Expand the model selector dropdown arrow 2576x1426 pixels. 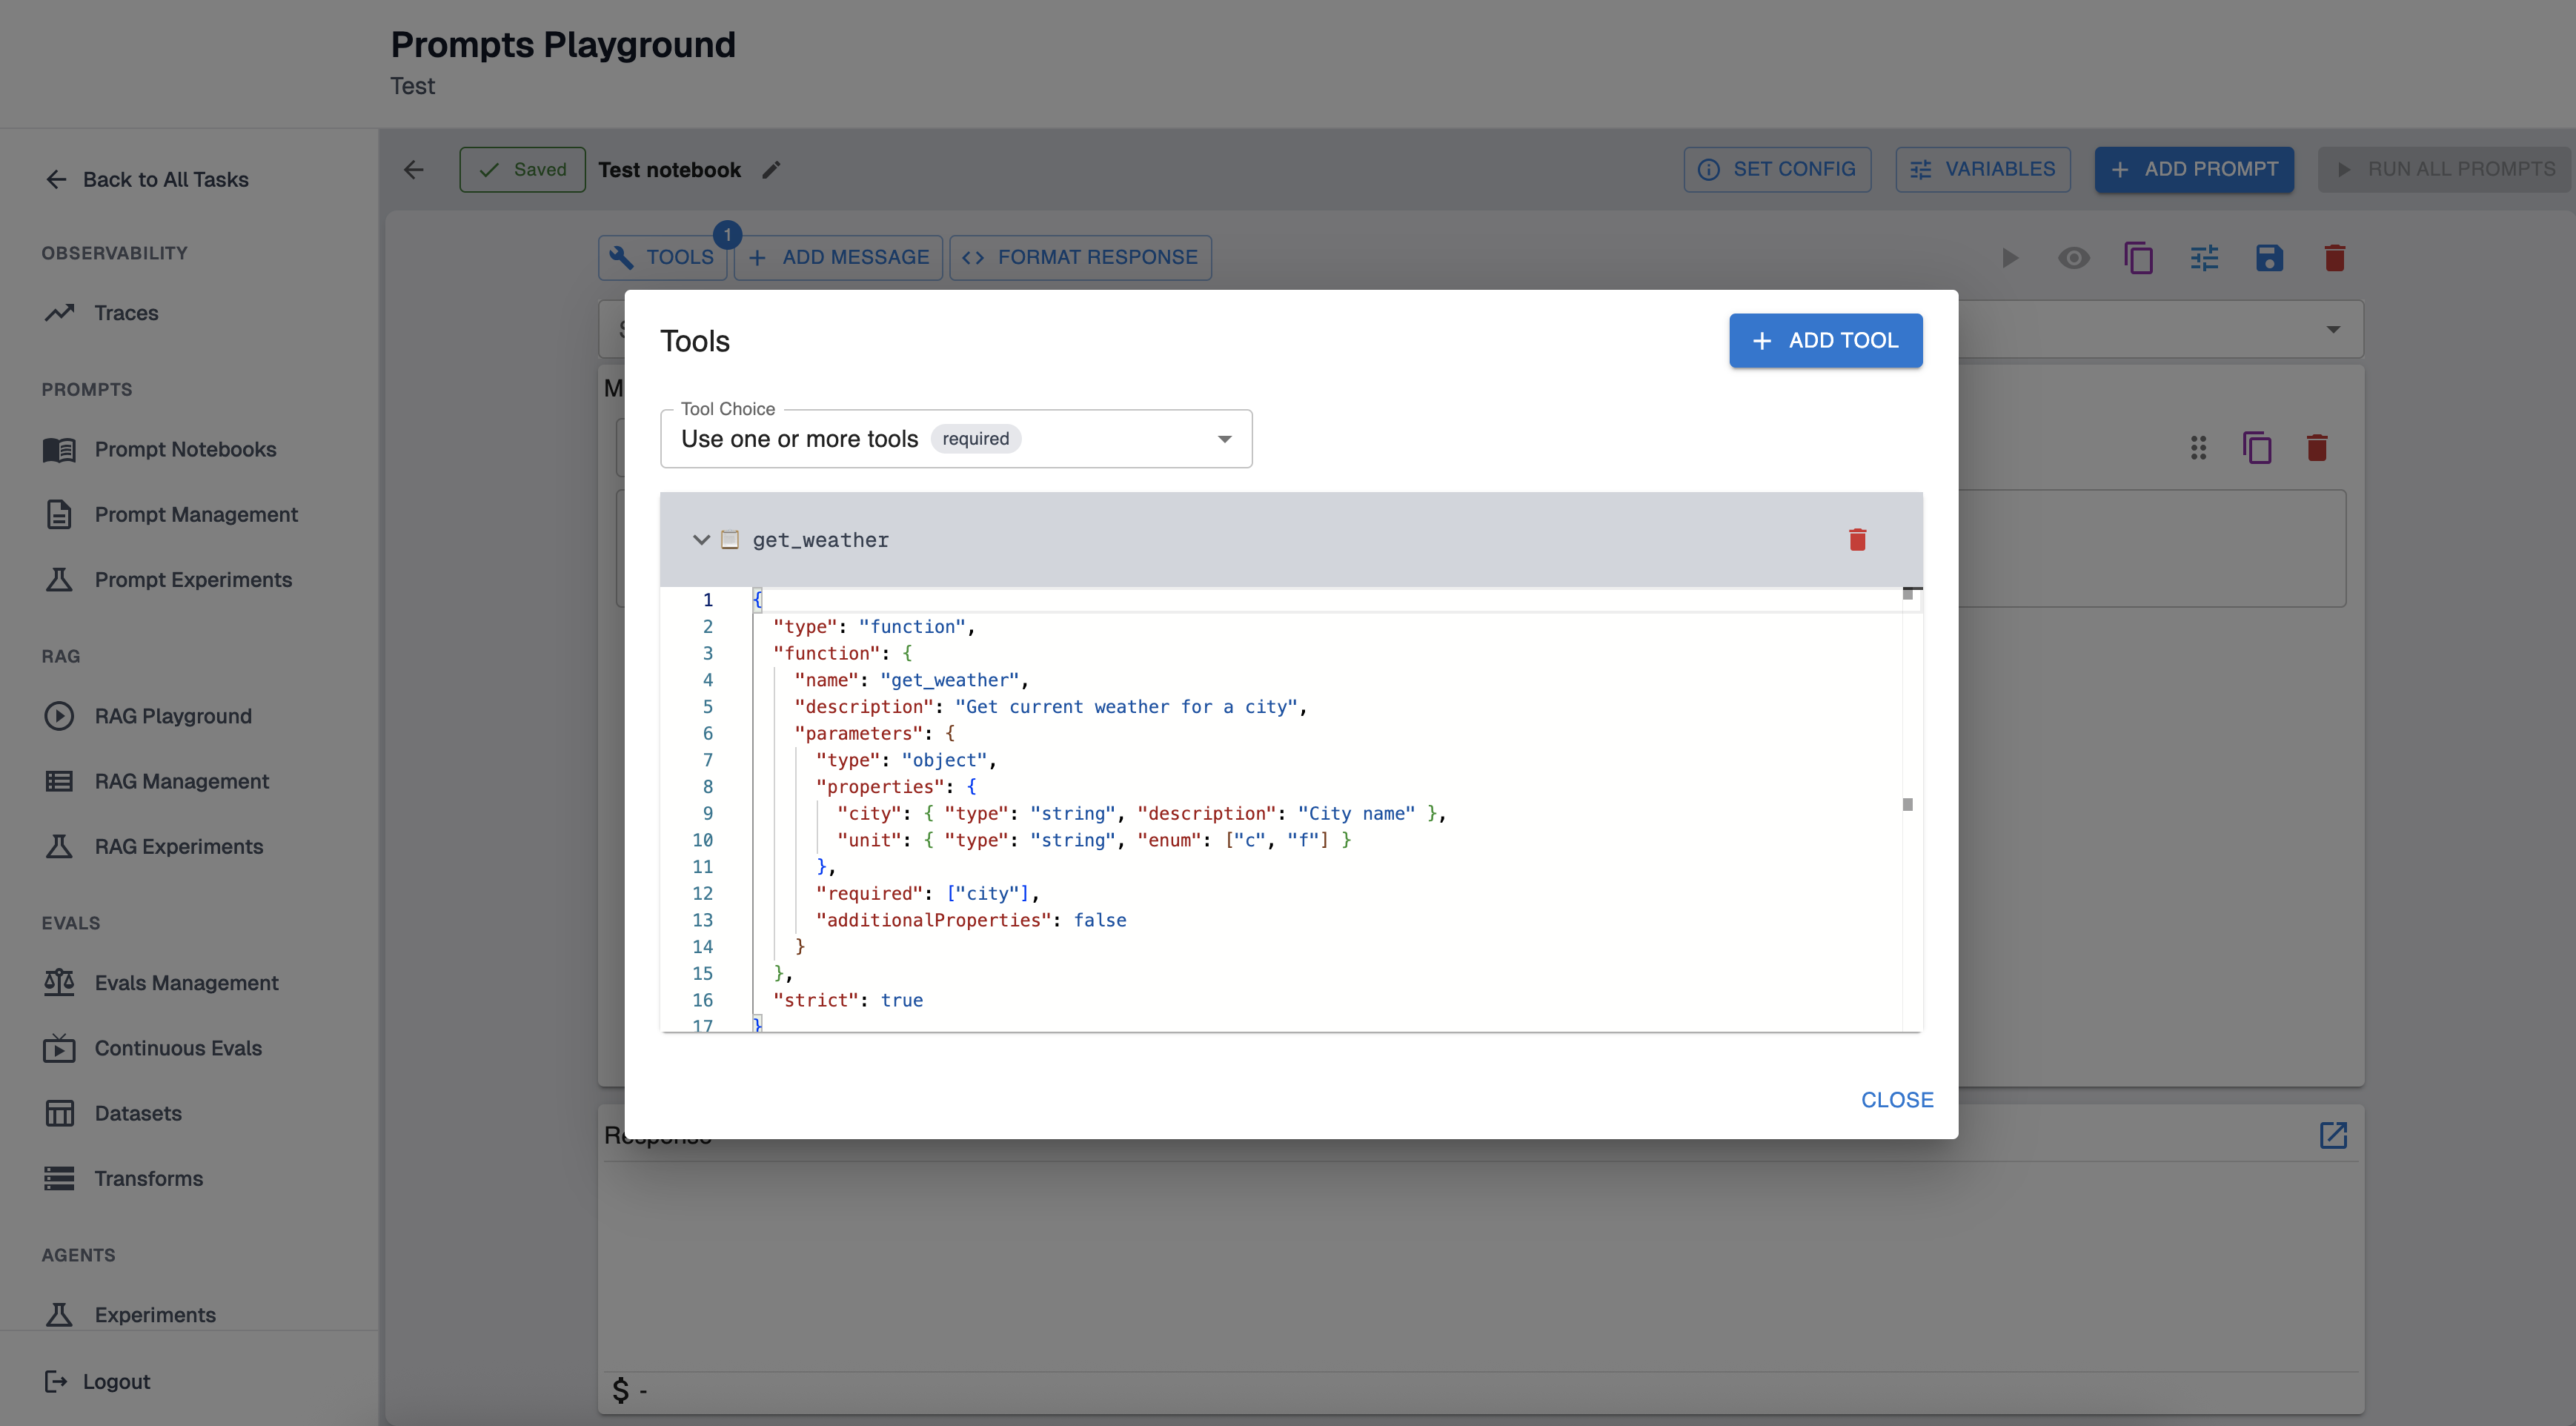pyautogui.click(x=2332, y=329)
